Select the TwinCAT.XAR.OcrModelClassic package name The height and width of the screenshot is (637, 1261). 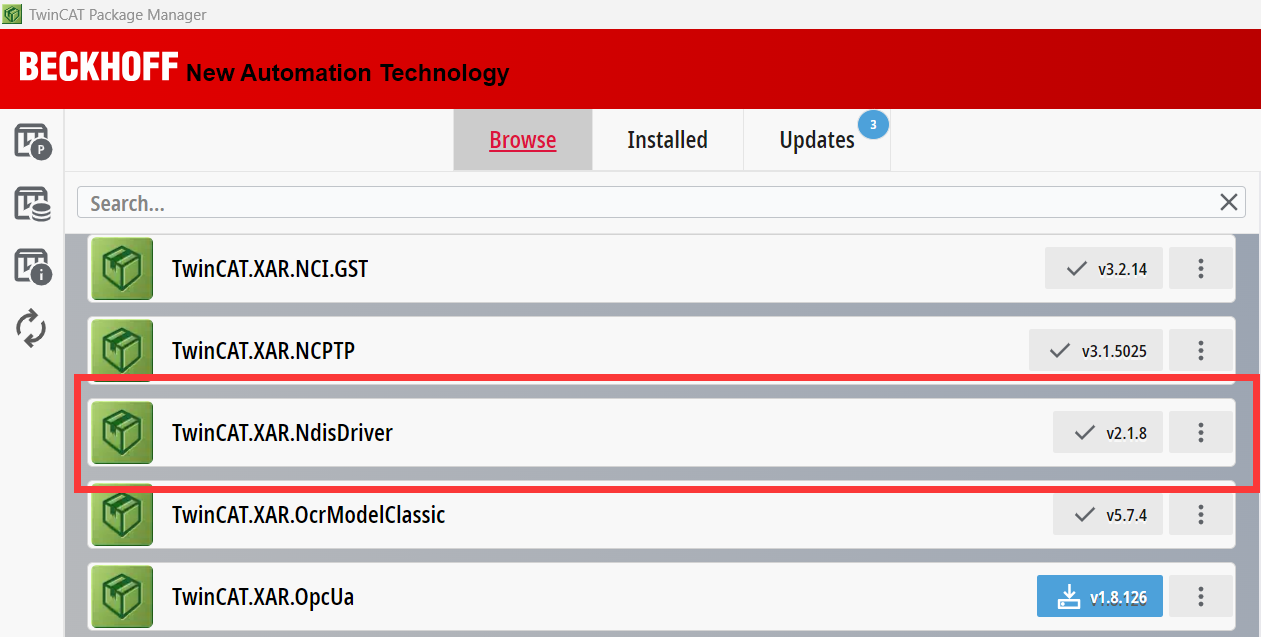(309, 515)
